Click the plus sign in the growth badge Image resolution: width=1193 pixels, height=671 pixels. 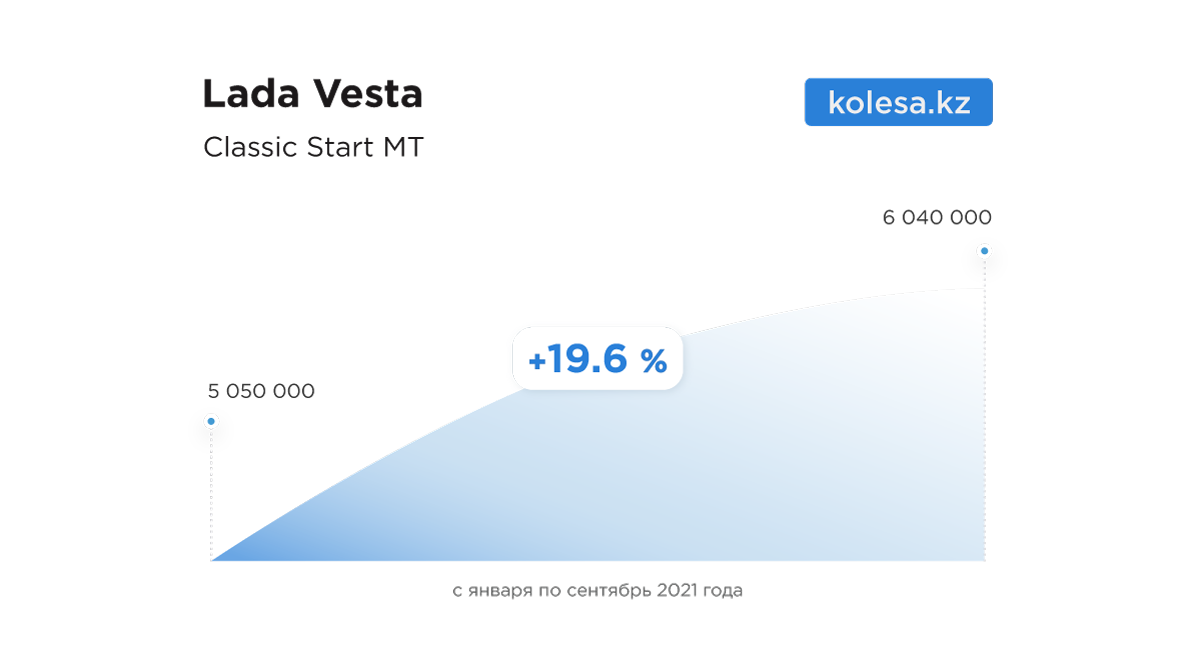coord(537,360)
